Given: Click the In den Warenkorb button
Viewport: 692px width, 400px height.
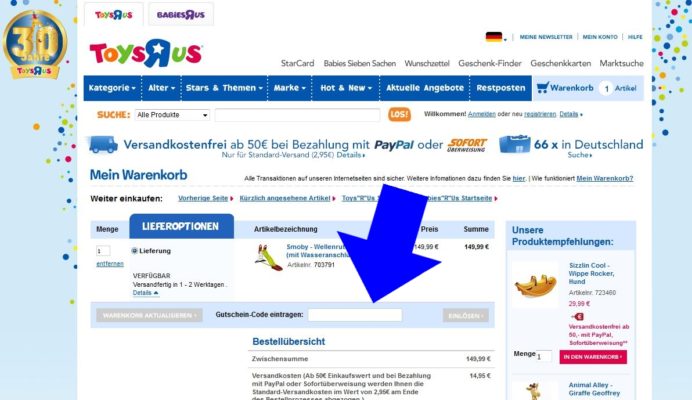Looking at the screenshot, I should pos(593,357).
